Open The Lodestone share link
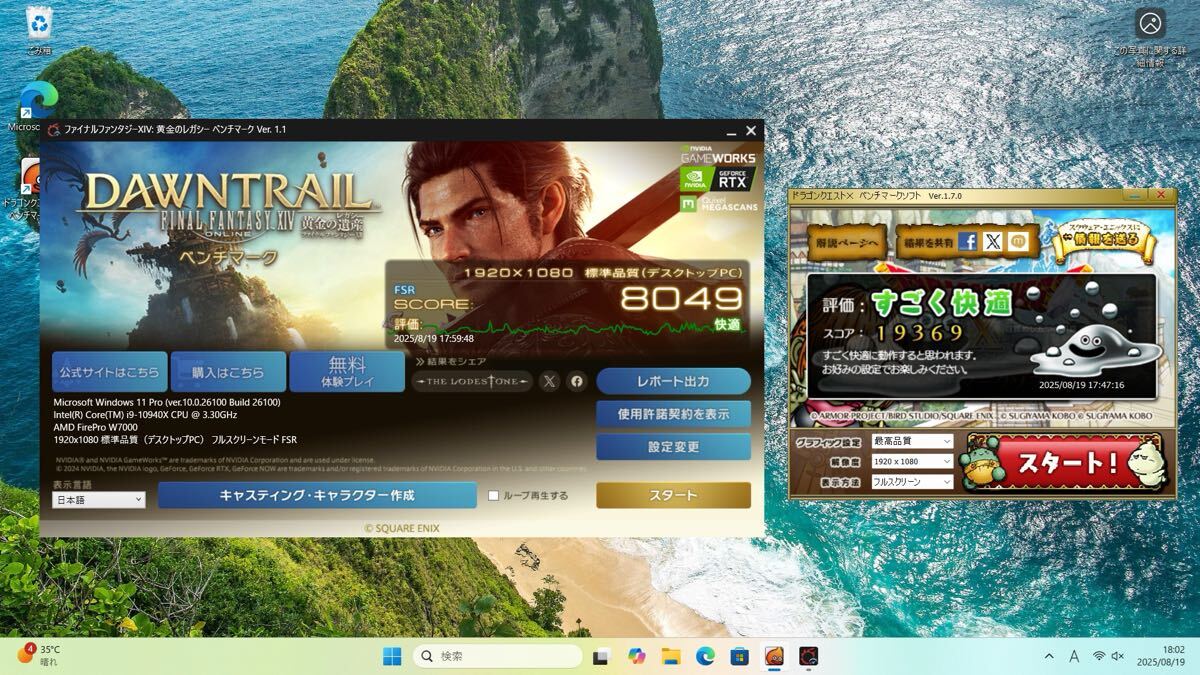The width and height of the screenshot is (1200, 675). [x=473, y=381]
